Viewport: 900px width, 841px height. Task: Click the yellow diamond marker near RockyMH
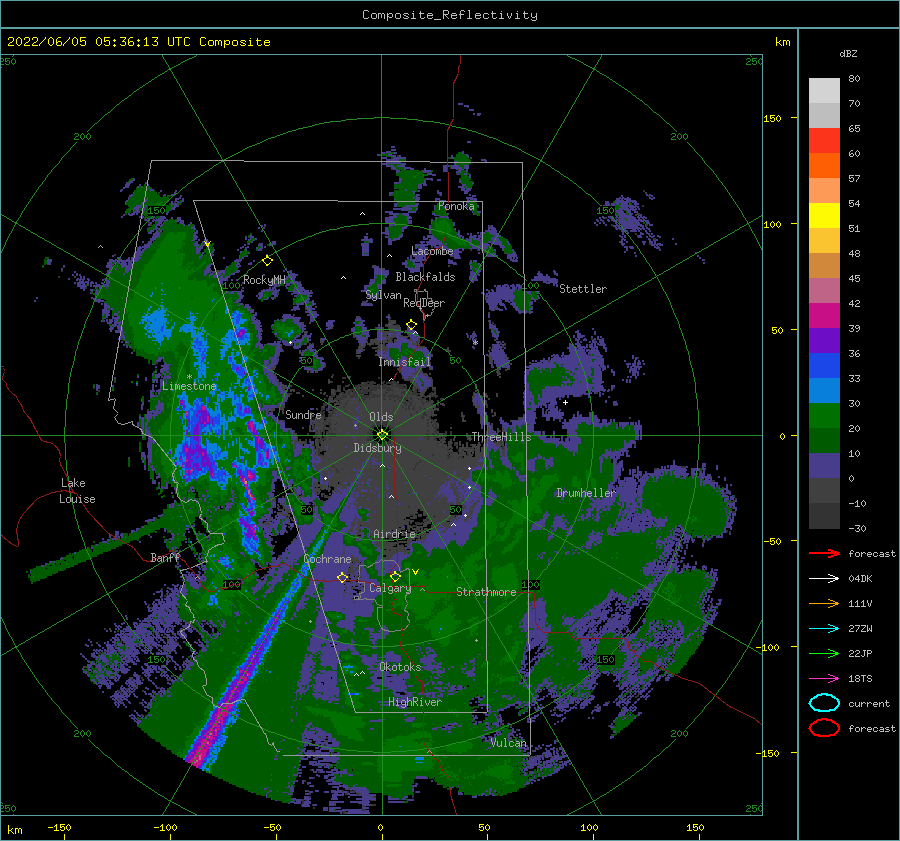[x=267, y=261]
